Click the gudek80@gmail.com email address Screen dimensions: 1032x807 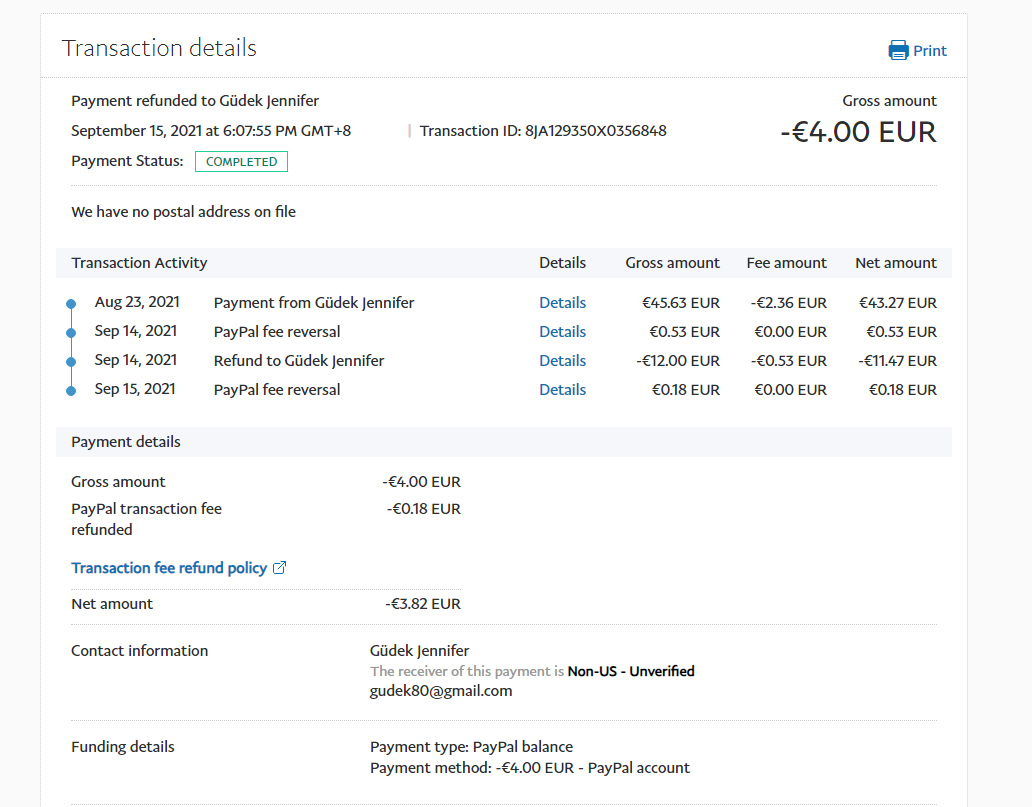pos(441,691)
